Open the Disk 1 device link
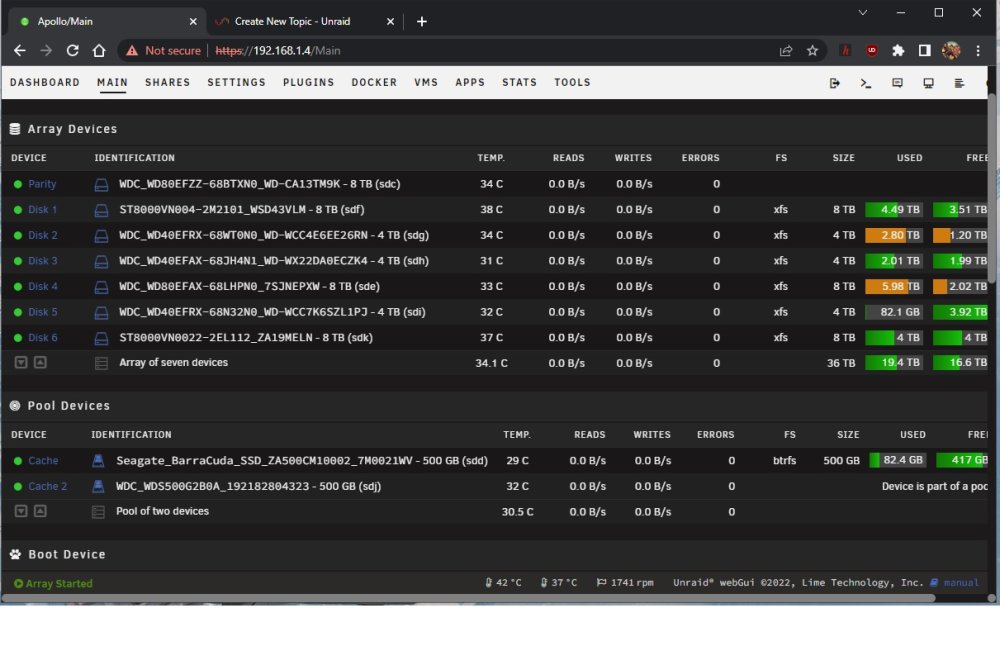 pyautogui.click(x=43, y=210)
